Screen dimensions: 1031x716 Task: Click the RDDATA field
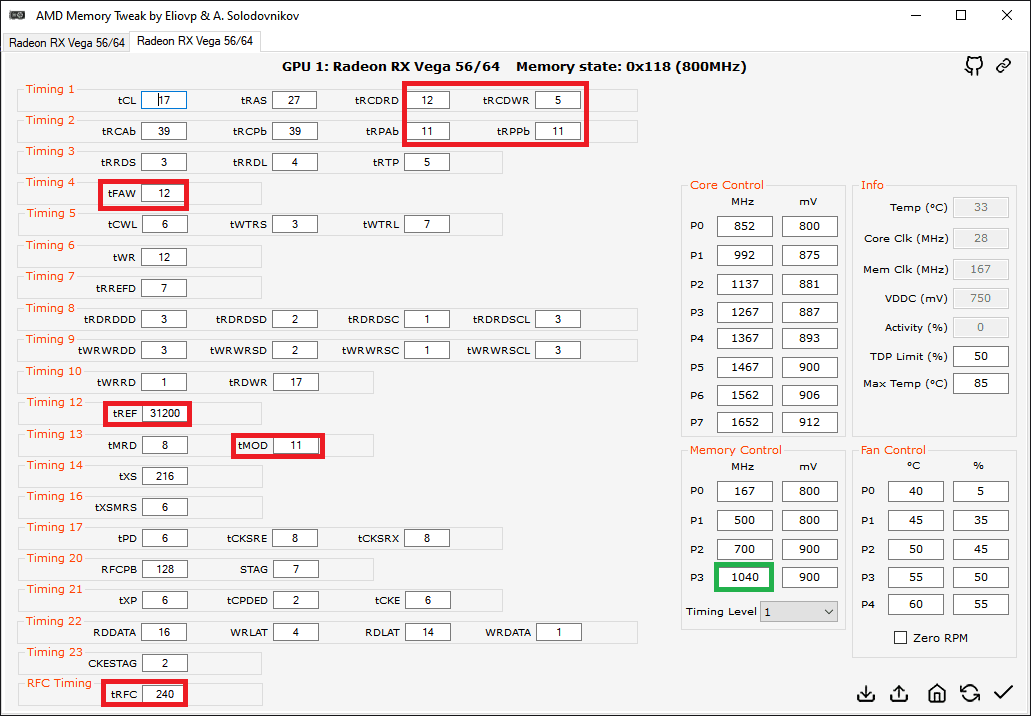pos(164,632)
